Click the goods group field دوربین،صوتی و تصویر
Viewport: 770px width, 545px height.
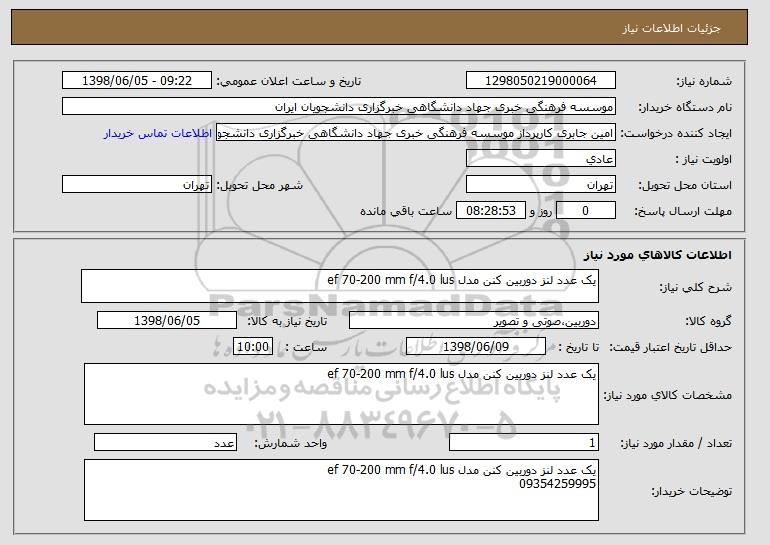pos(474,321)
